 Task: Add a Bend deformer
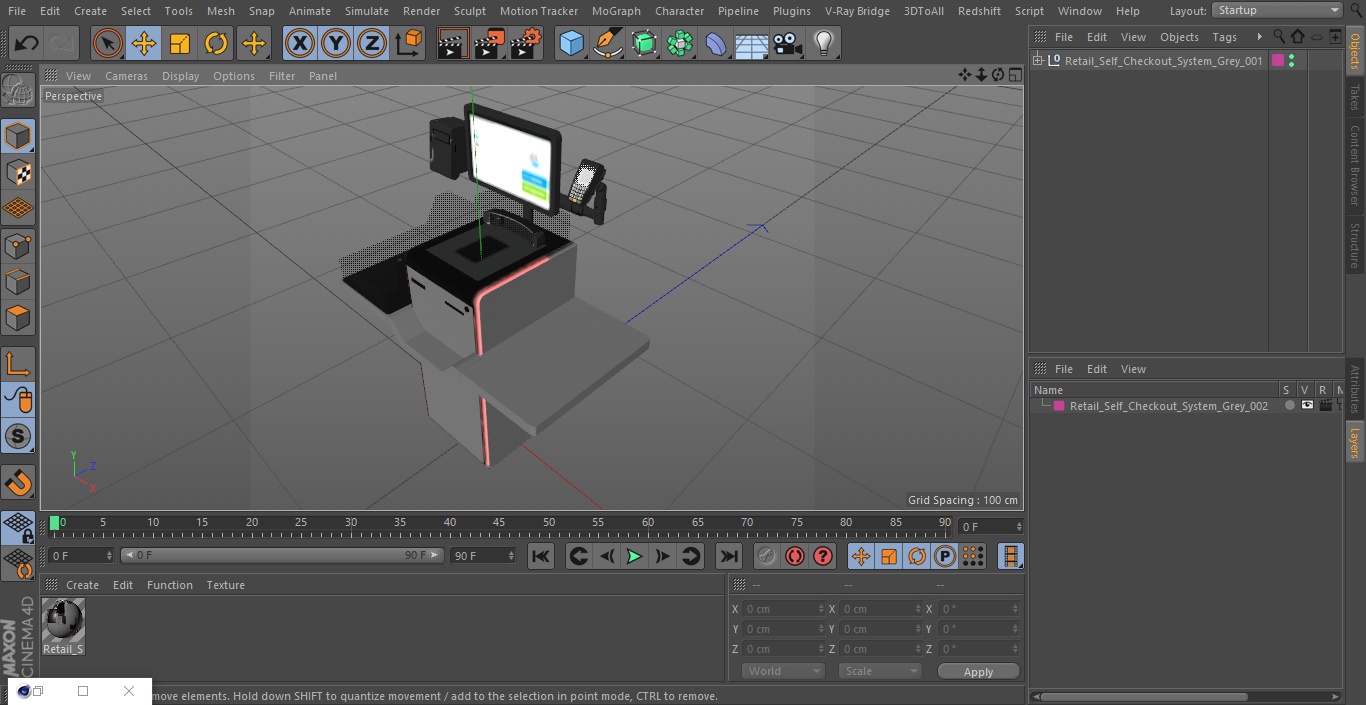click(716, 44)
